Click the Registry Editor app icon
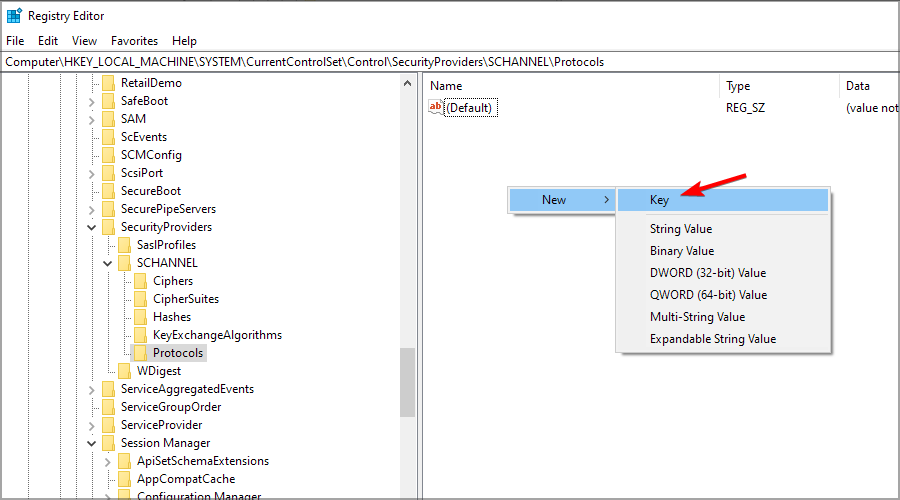Screen dimensions: 900x500 point(14,15)
